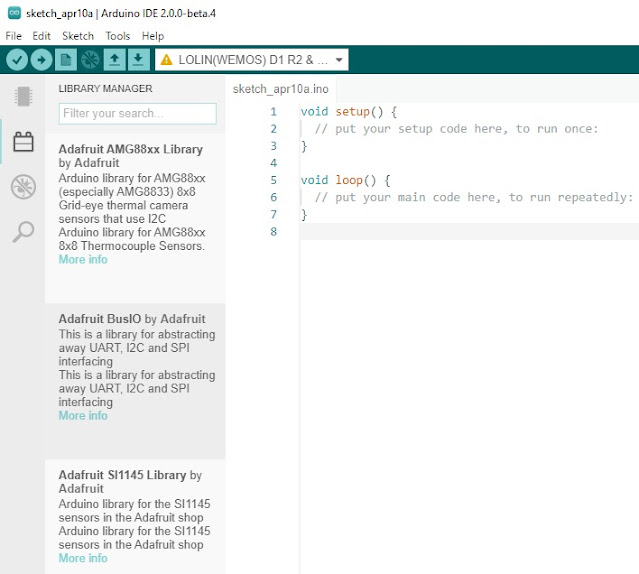Open the Sketch menu
Viewport: 639px width, 574px height.
[78, 36]
